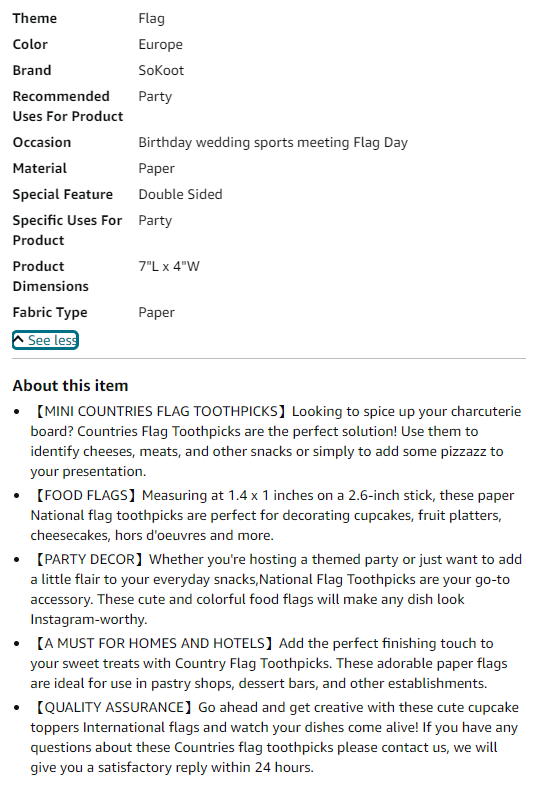Viewport: 546px width, 787px height.
Task: Select the Theme label in specifications
Action: [x=35, y=19]
